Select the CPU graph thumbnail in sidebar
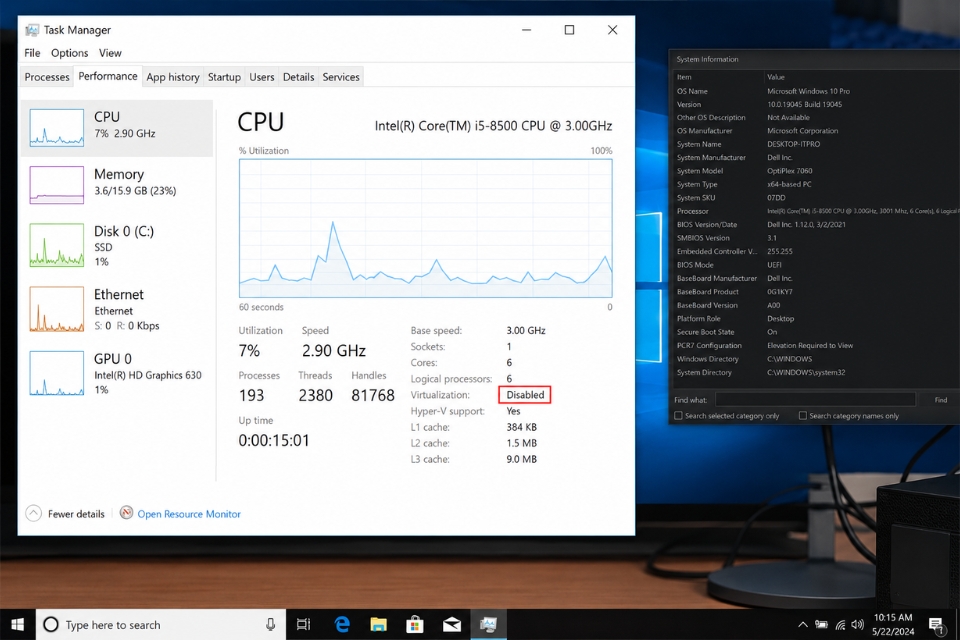 pos(56,127)
